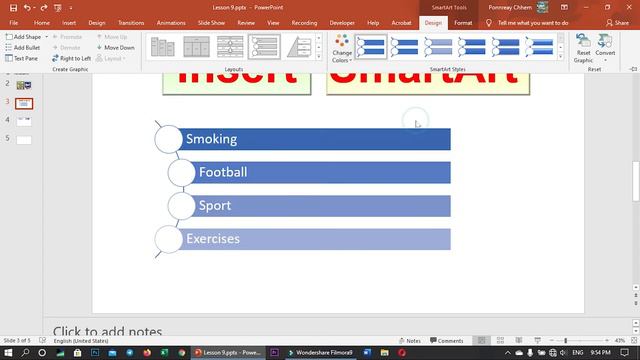This screenshot has height=360, width=640.
Task: Click the Football bar in SmartArt
Action: click(321, 173)
